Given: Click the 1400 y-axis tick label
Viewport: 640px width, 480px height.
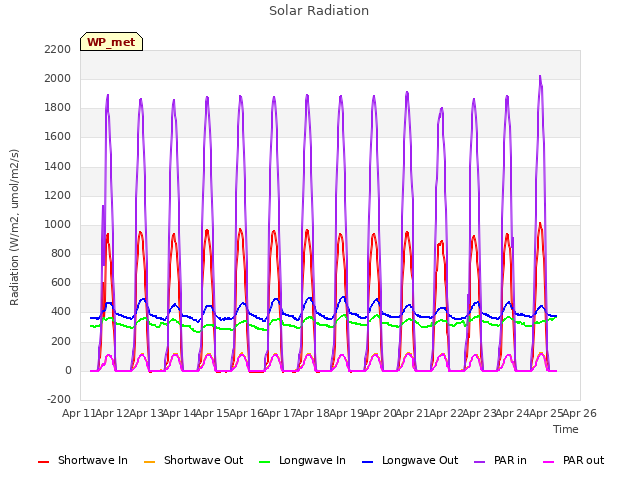Looking at the screenshot, I should [58, 166].
